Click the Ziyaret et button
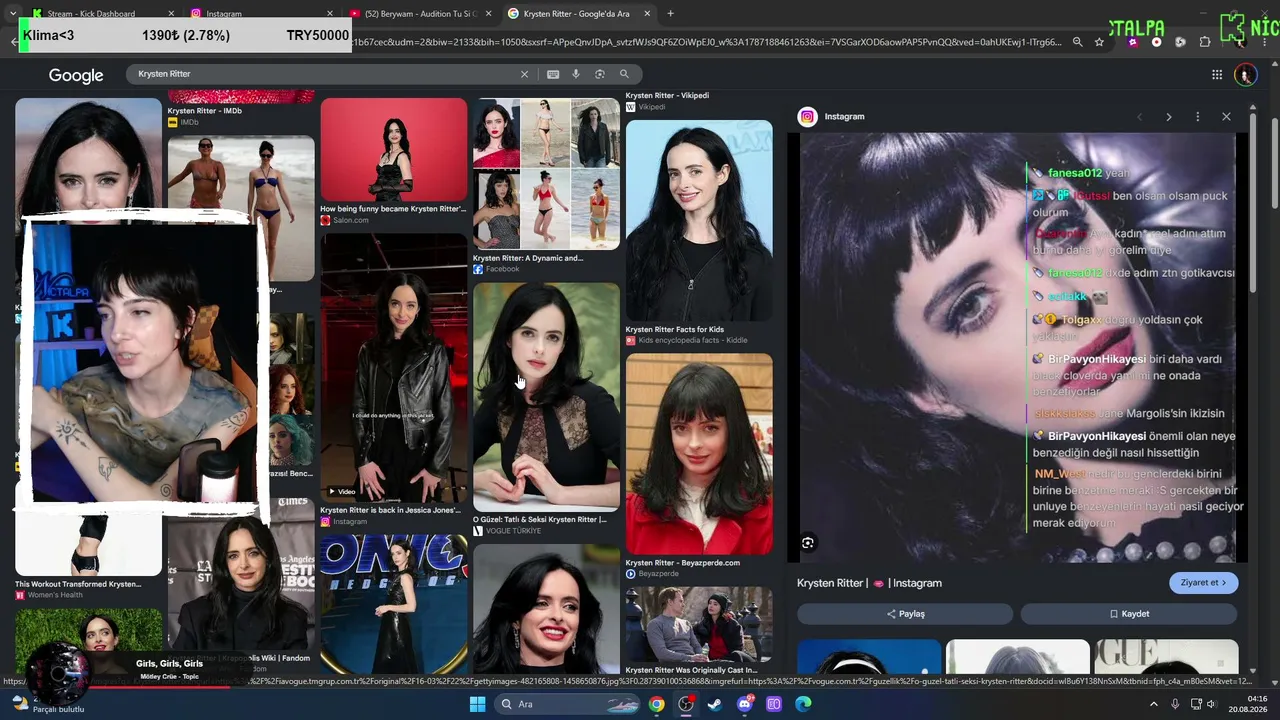Image resolution: width=1280 pixels, height=720 pixels. [x=1203, y=583]
